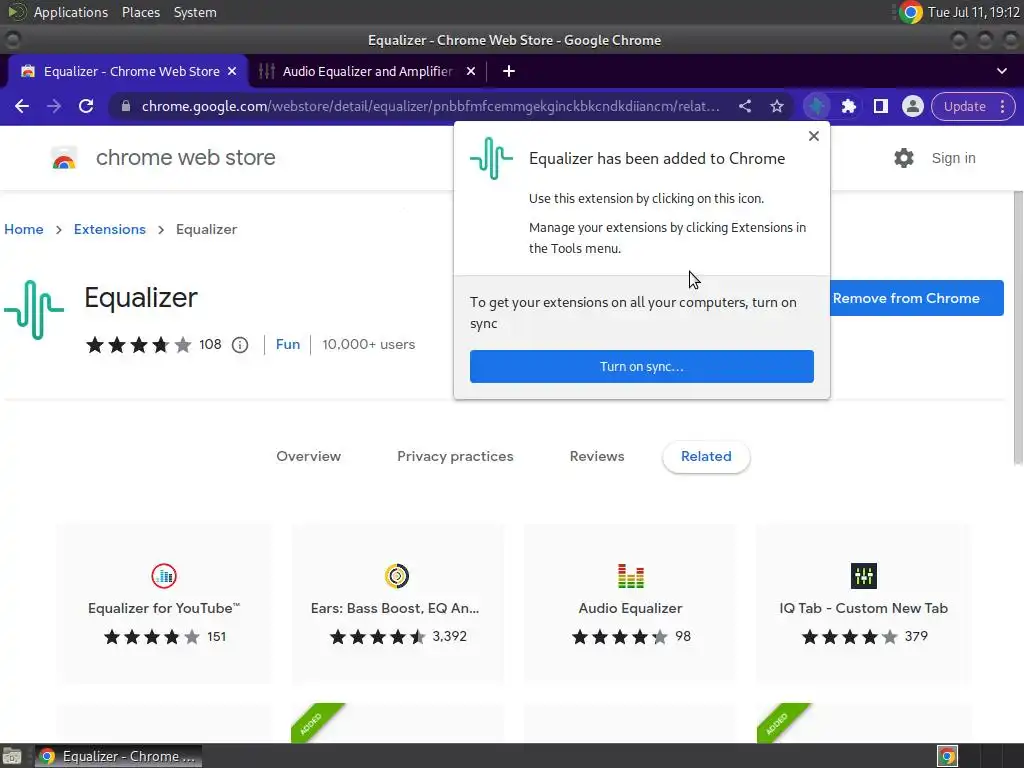The image size is (1024, 768).
Task: Click the Ears: Bass Boost, EQ An... title
Action: [395, 609]
